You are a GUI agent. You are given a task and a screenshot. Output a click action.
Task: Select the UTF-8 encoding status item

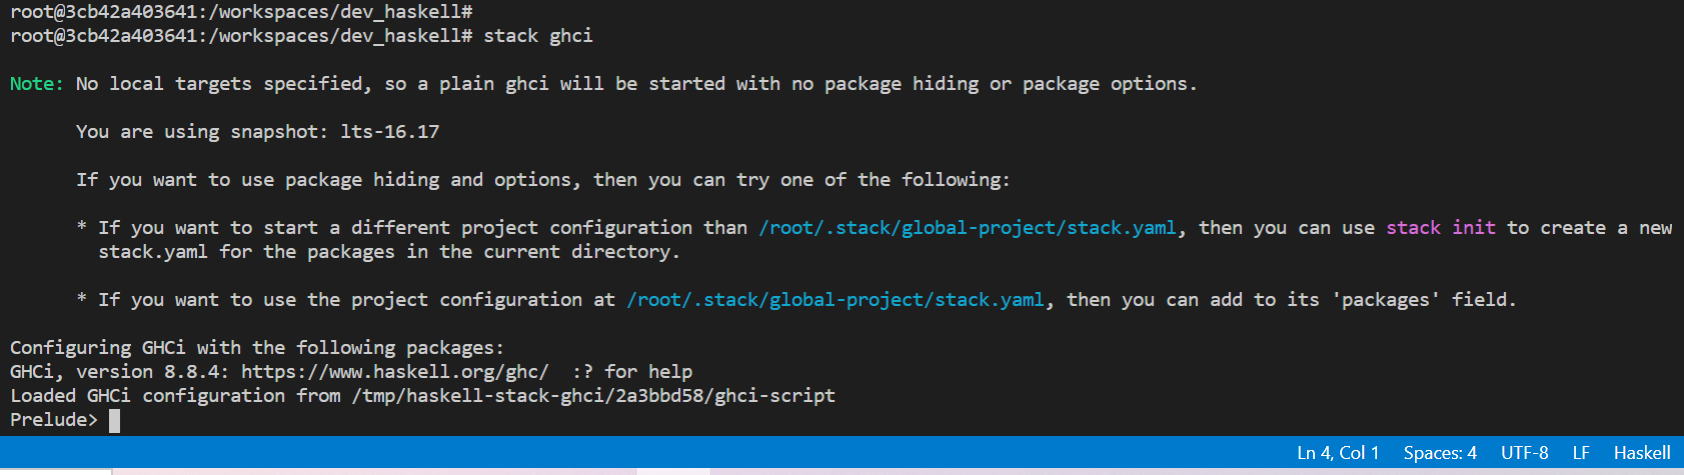pyautogui.click(x=1524, y=453)
